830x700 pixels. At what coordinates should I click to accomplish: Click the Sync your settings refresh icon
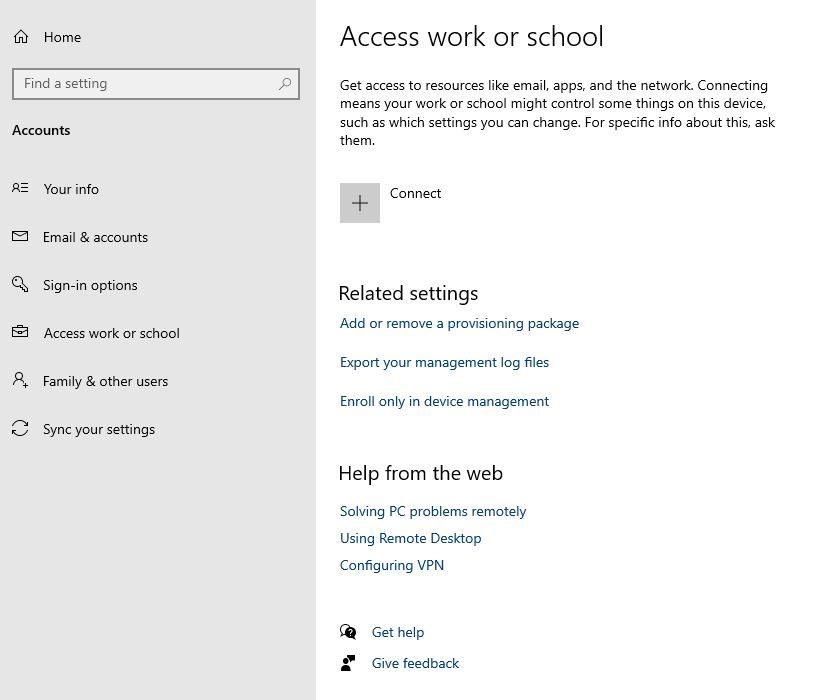(x=20, y=429)
